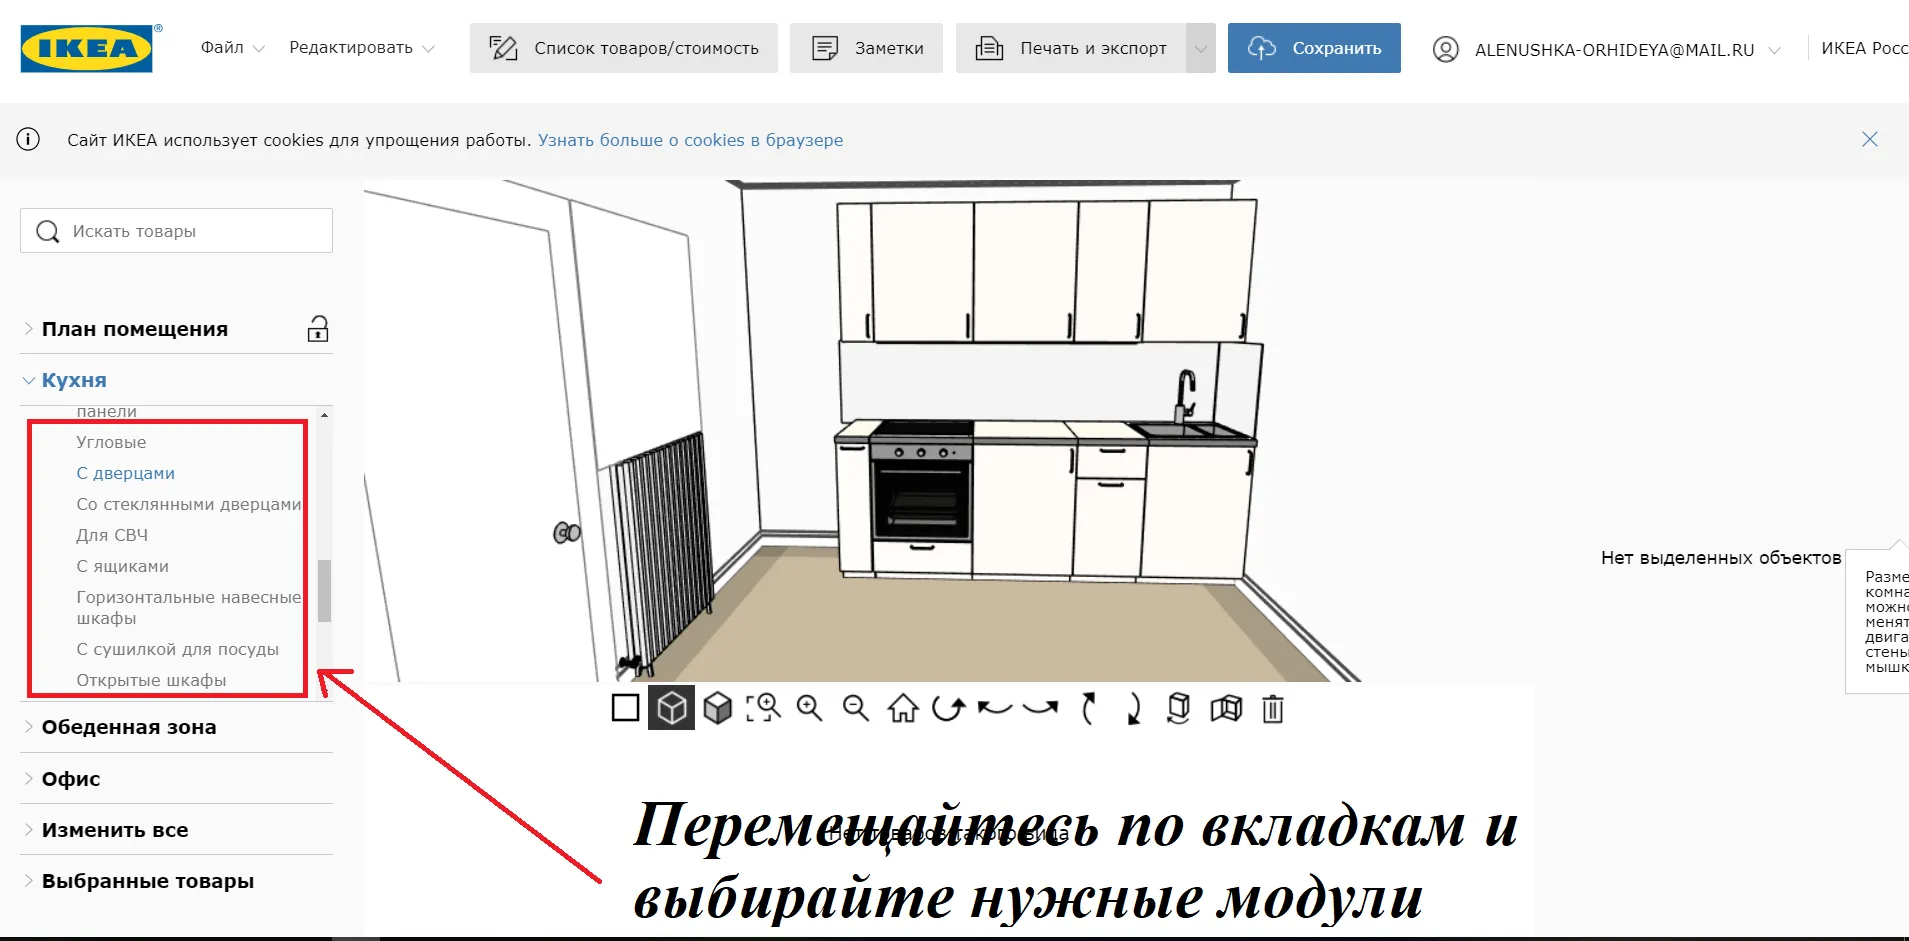This screenshot has height=941, width=1909.
Task: Select the solid shaded 3D cube view
Action: pos(718,708)
